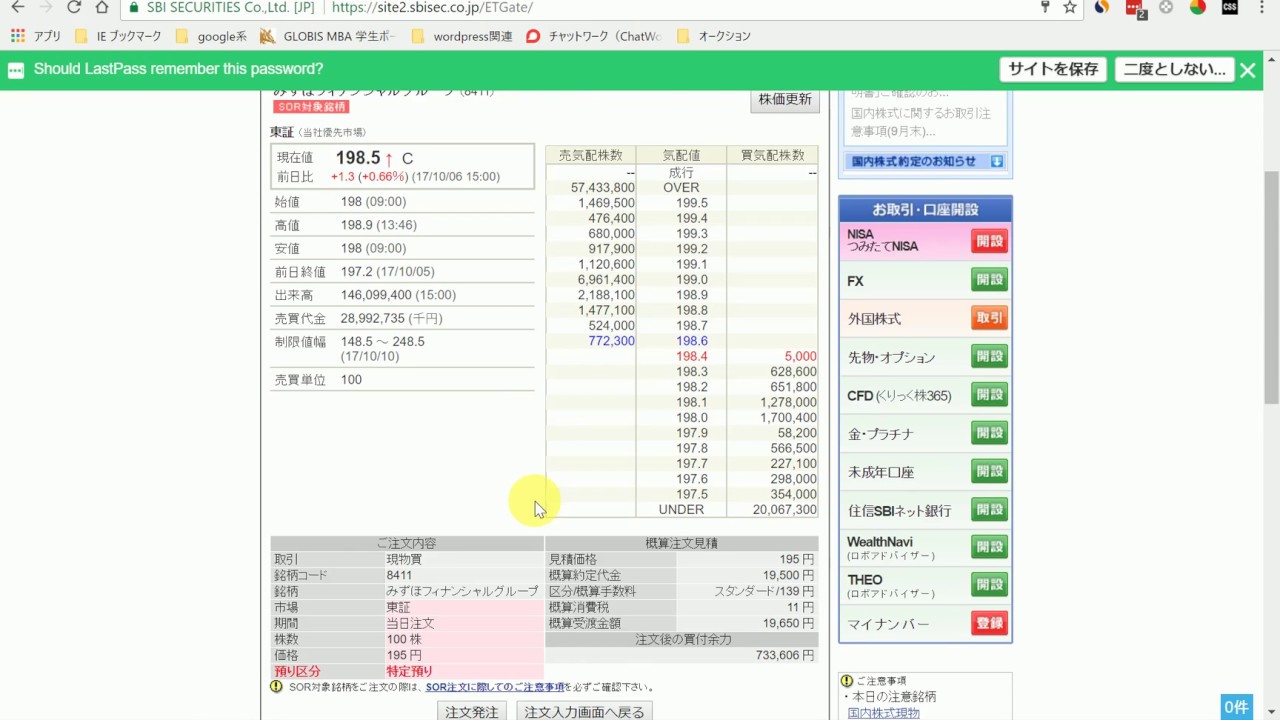The width and height of the screenshot is (1280, 720).
Task: Click the 注文発注 button
Action: click(x=471, y=711)
